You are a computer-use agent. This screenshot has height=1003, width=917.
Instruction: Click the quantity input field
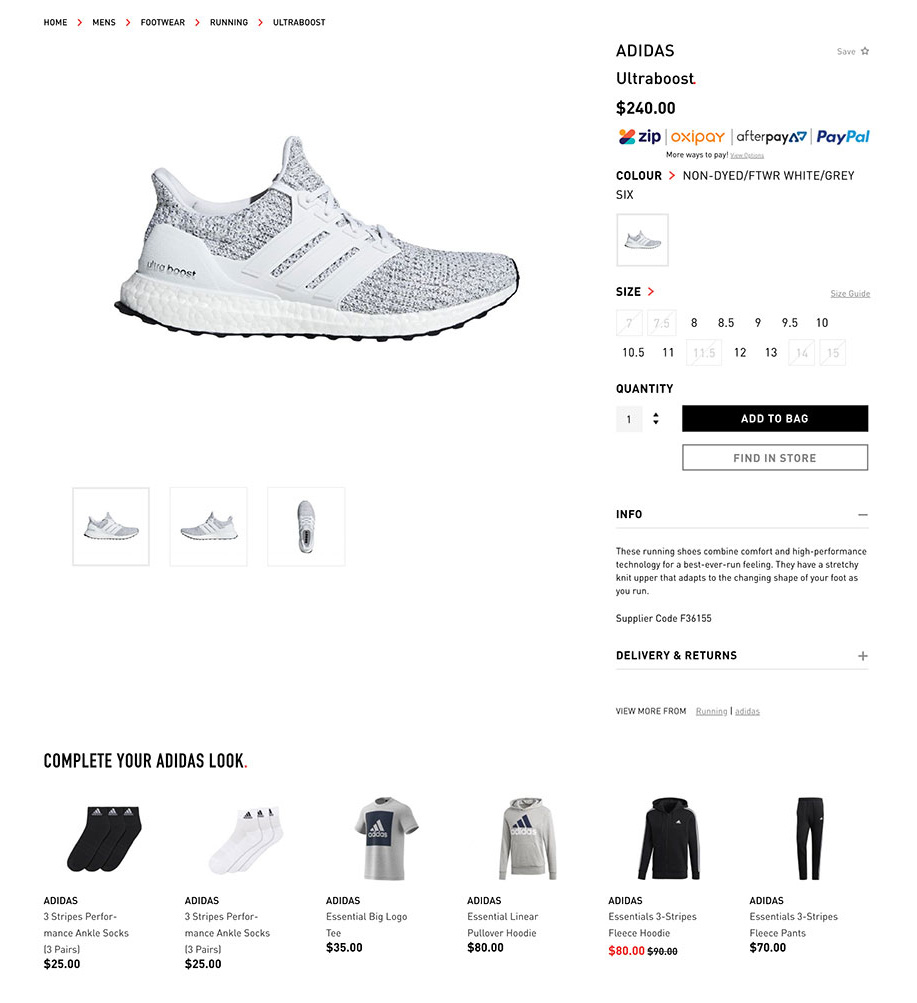629,419
